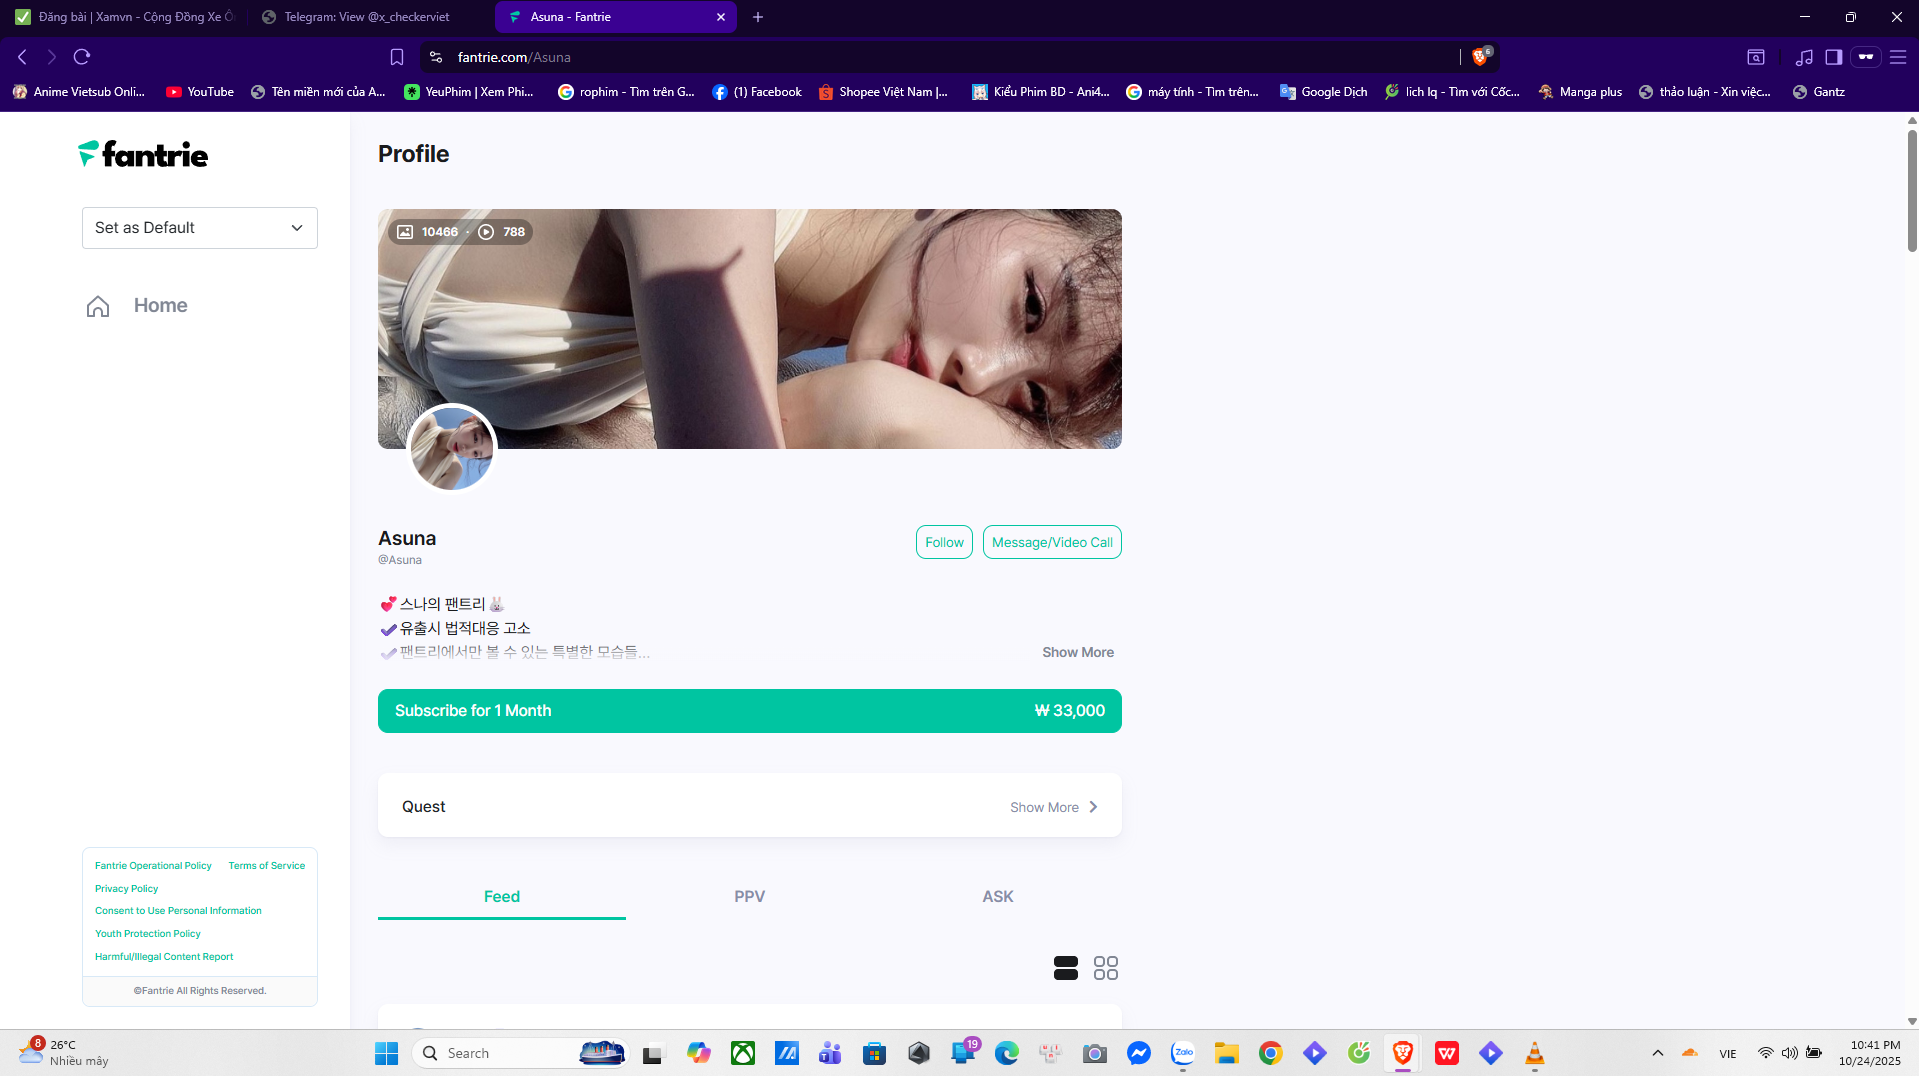Reload the page
Screen dimensions: 1919x1076
click(82, 57)
